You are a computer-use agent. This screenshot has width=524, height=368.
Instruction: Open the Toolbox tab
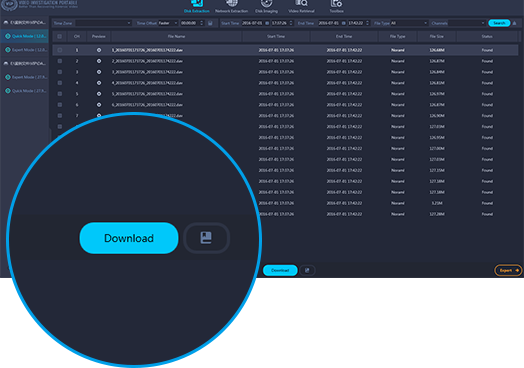pos(336,7)
